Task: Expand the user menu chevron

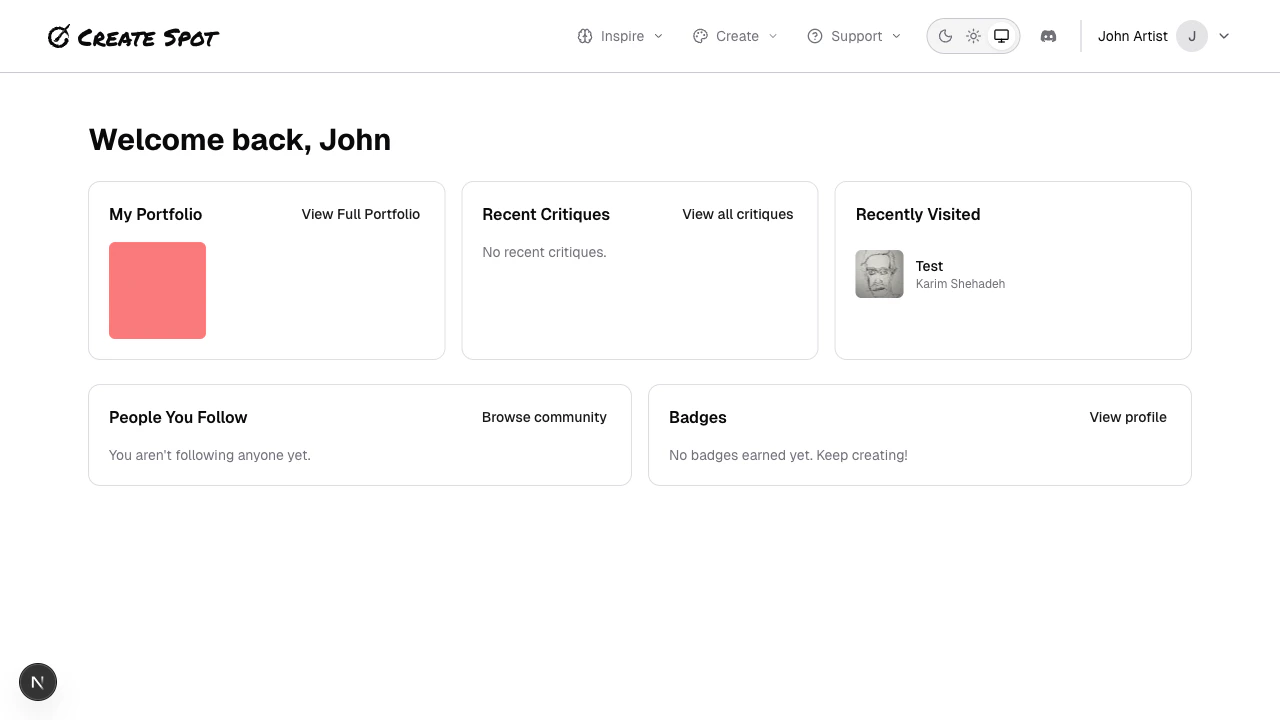Action: tap(1224, 36)
